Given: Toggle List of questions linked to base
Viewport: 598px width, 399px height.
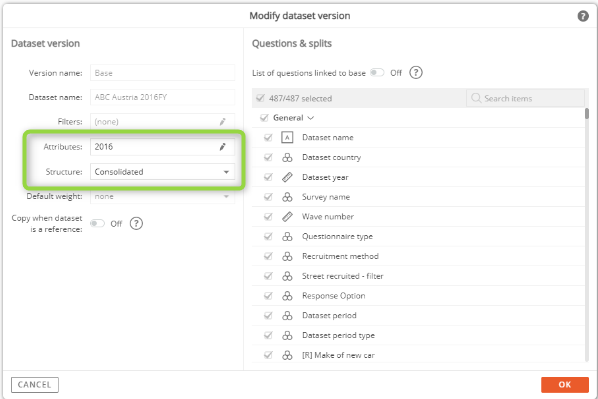Looking at the screenshot, I should tap(377, 72).
